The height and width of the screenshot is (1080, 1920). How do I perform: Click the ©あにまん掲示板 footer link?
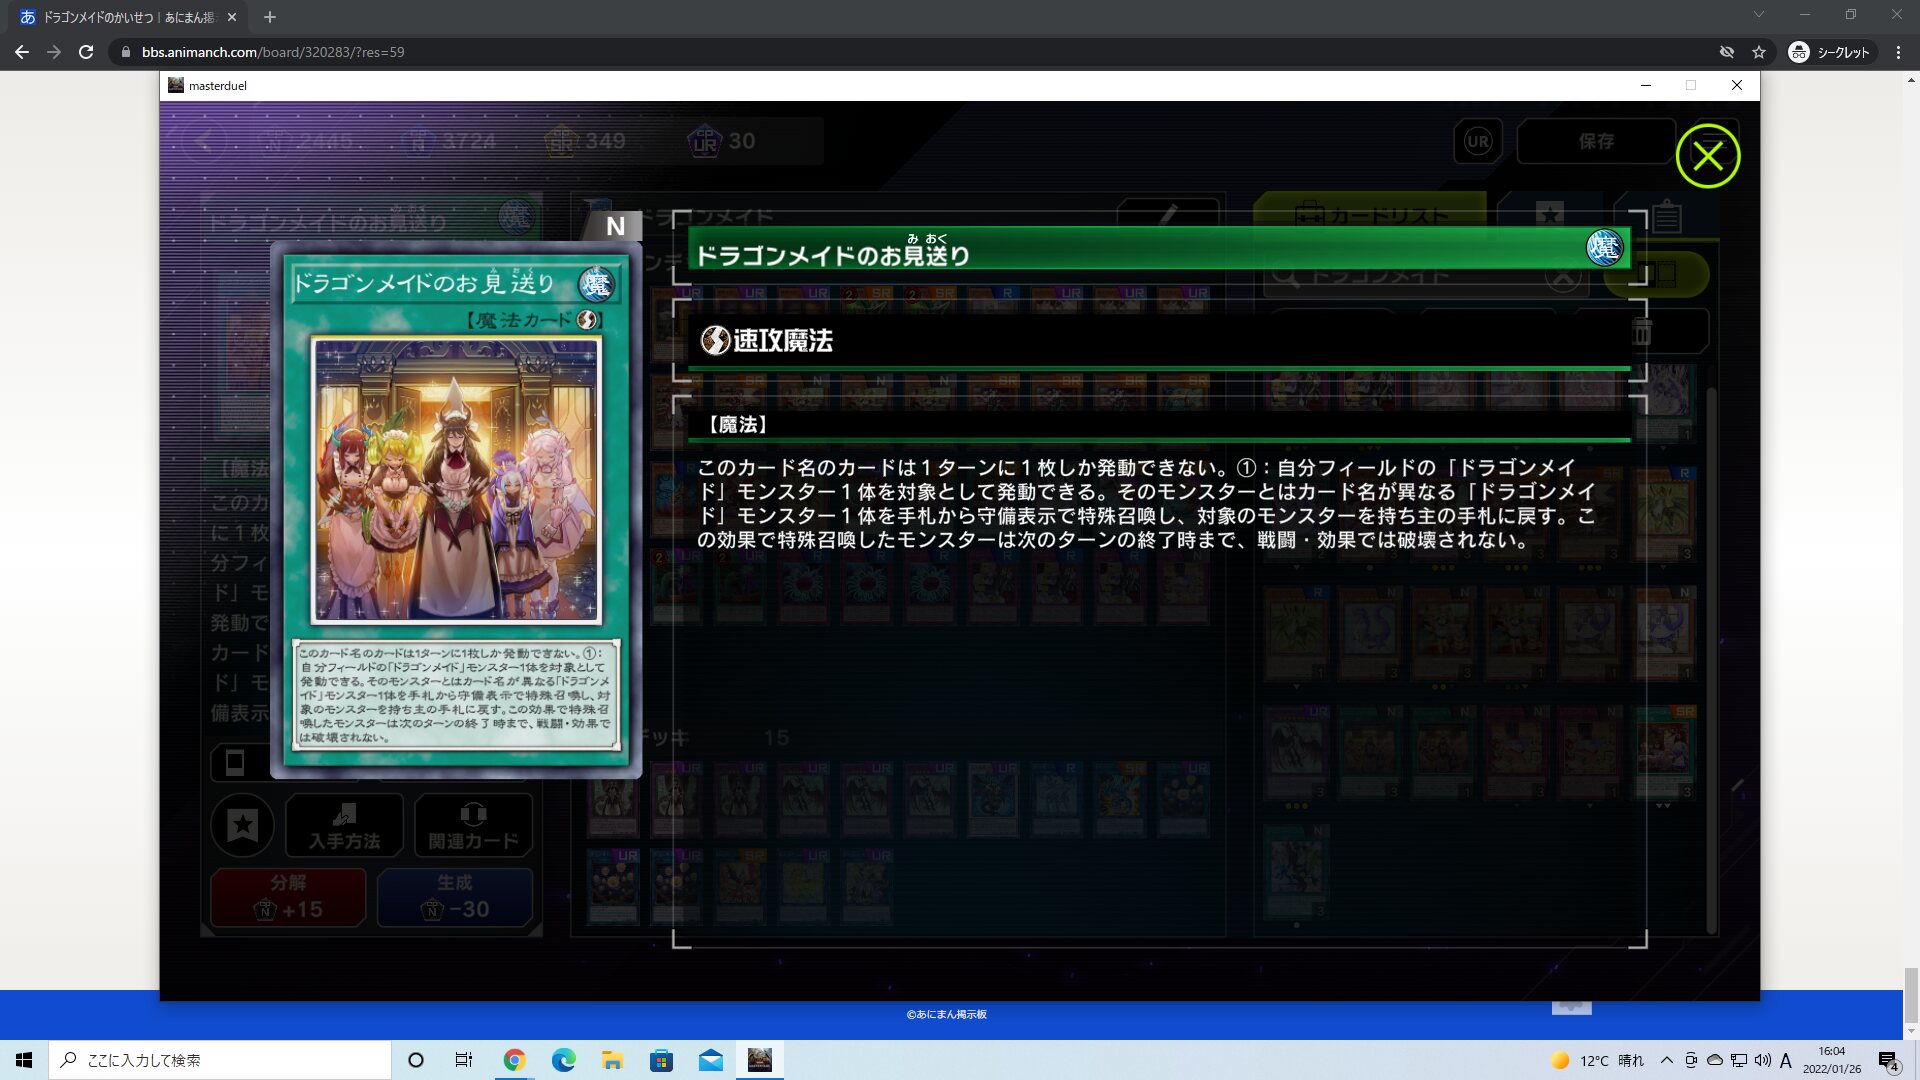[946, 1014]
